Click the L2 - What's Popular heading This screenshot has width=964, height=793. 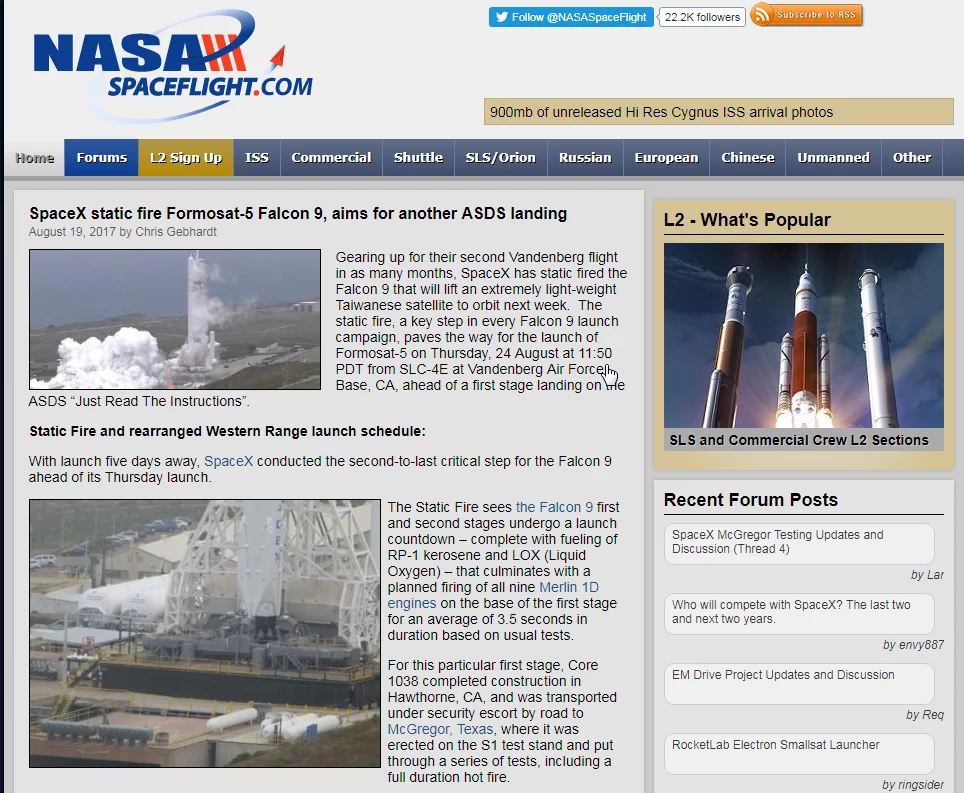(747, 220)
